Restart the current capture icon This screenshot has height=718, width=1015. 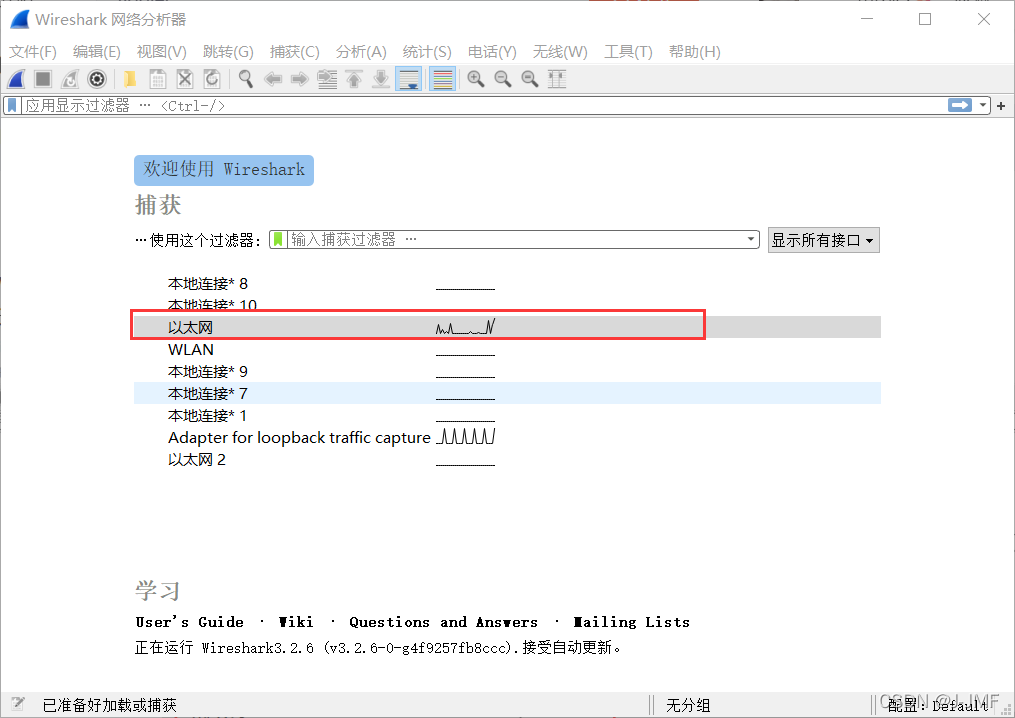(x=70, y=79)
